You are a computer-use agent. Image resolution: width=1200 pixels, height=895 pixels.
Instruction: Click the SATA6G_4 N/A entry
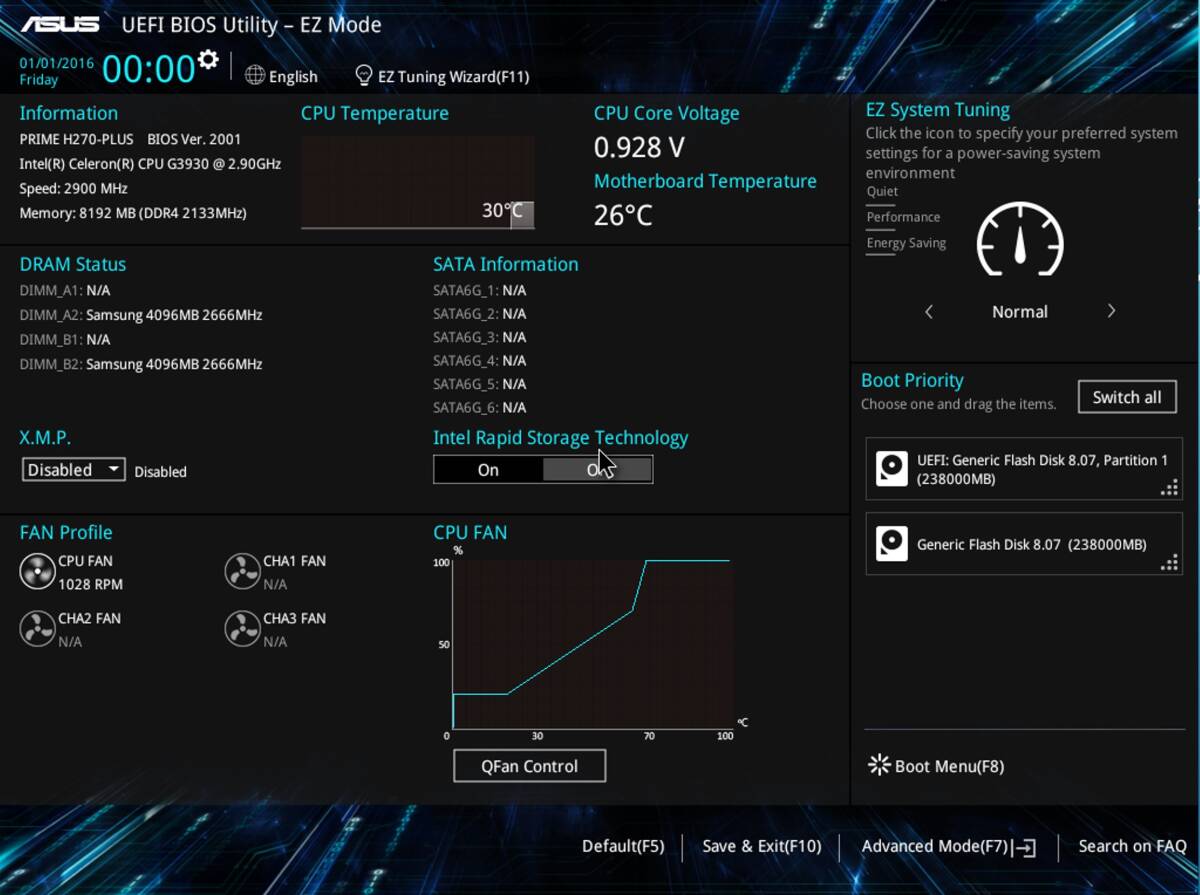(x=480, y=360)
